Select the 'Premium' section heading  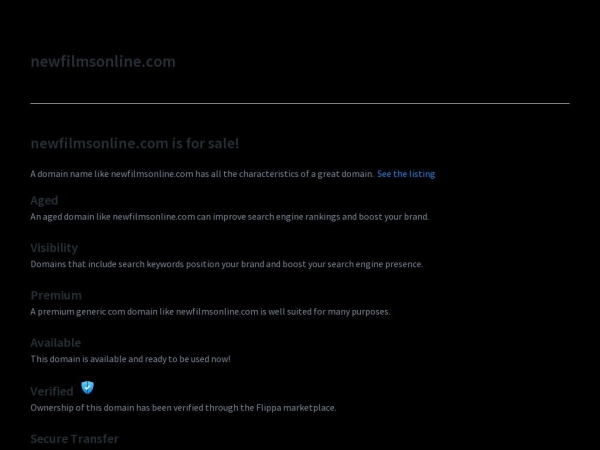pyautogui.click(x=56, y=295)
